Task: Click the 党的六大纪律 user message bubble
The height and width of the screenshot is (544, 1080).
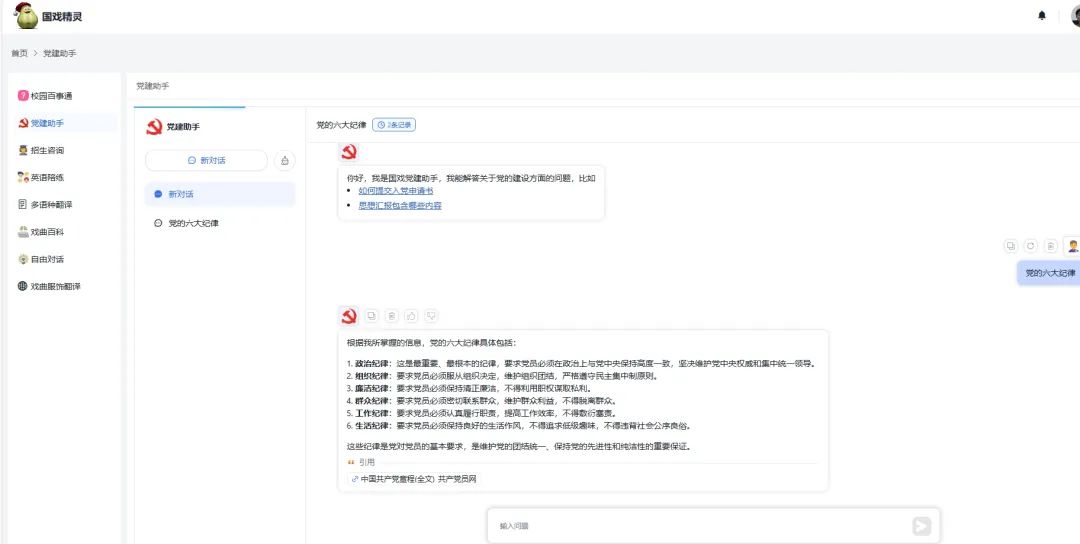Action: (1049, 273)
